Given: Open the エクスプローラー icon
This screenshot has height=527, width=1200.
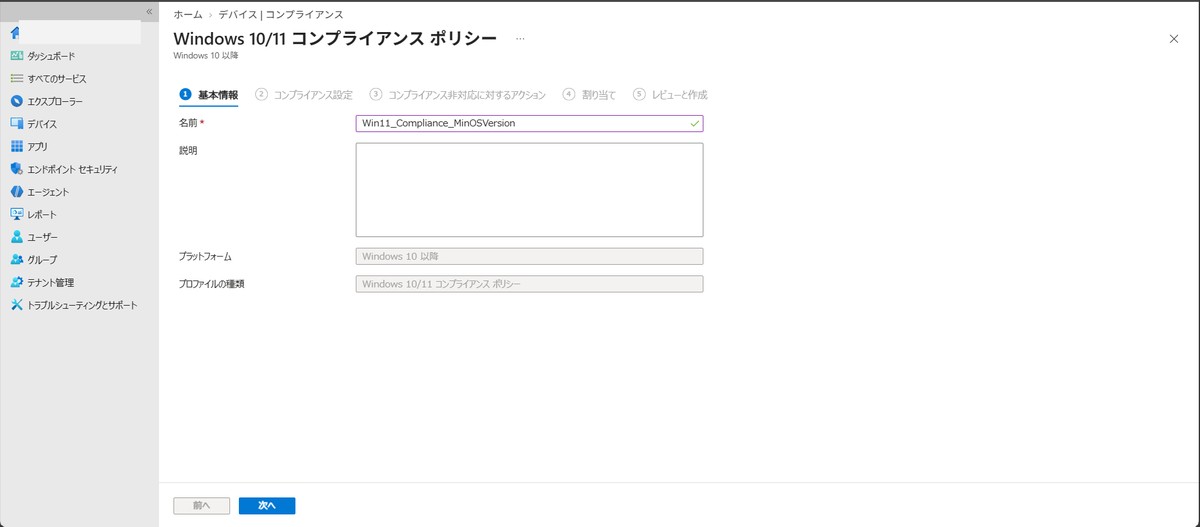Looking at the screenshot, I should [x=16, y=101].
